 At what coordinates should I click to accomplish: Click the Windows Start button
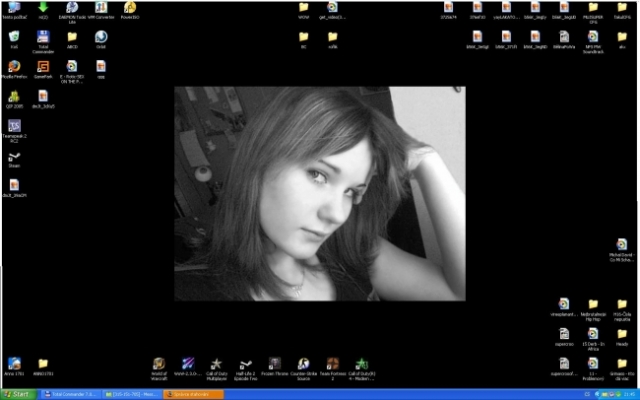point(19,394)
